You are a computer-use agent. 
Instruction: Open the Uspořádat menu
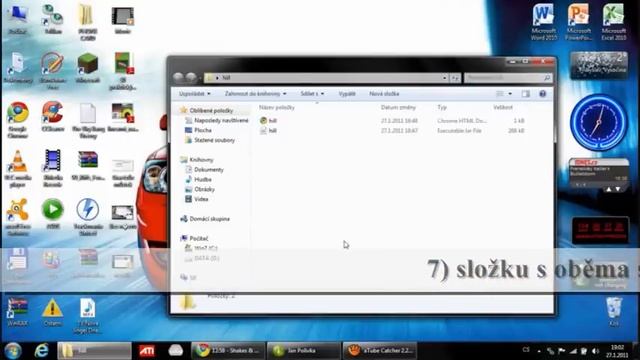coord(195,94)
